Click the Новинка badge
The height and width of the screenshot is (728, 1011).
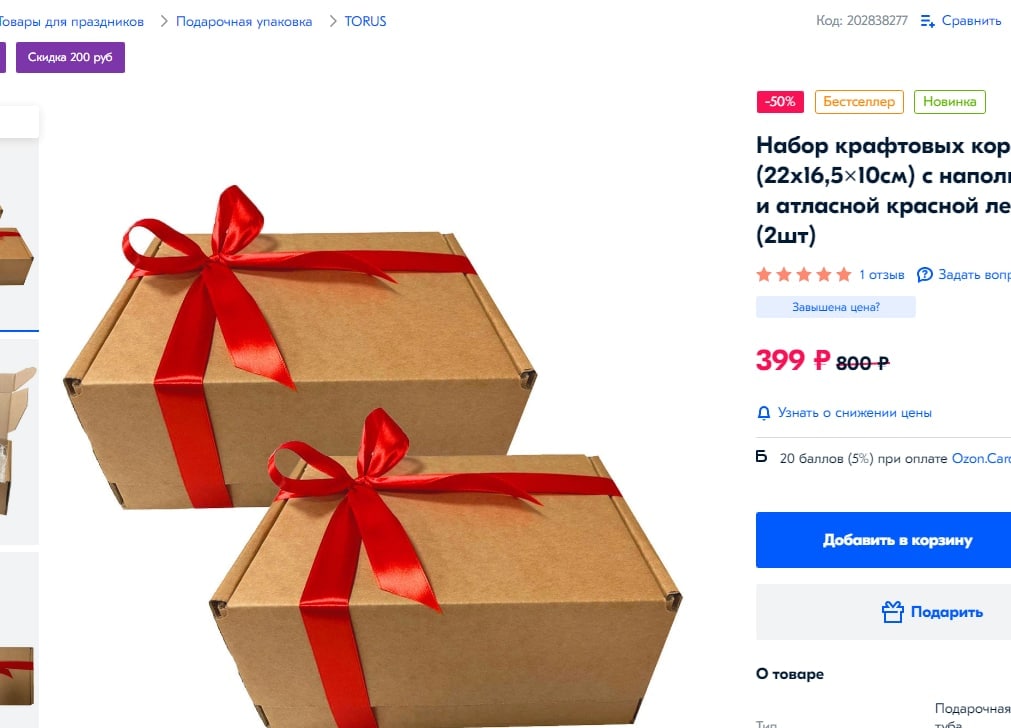[x=949, y=102]
